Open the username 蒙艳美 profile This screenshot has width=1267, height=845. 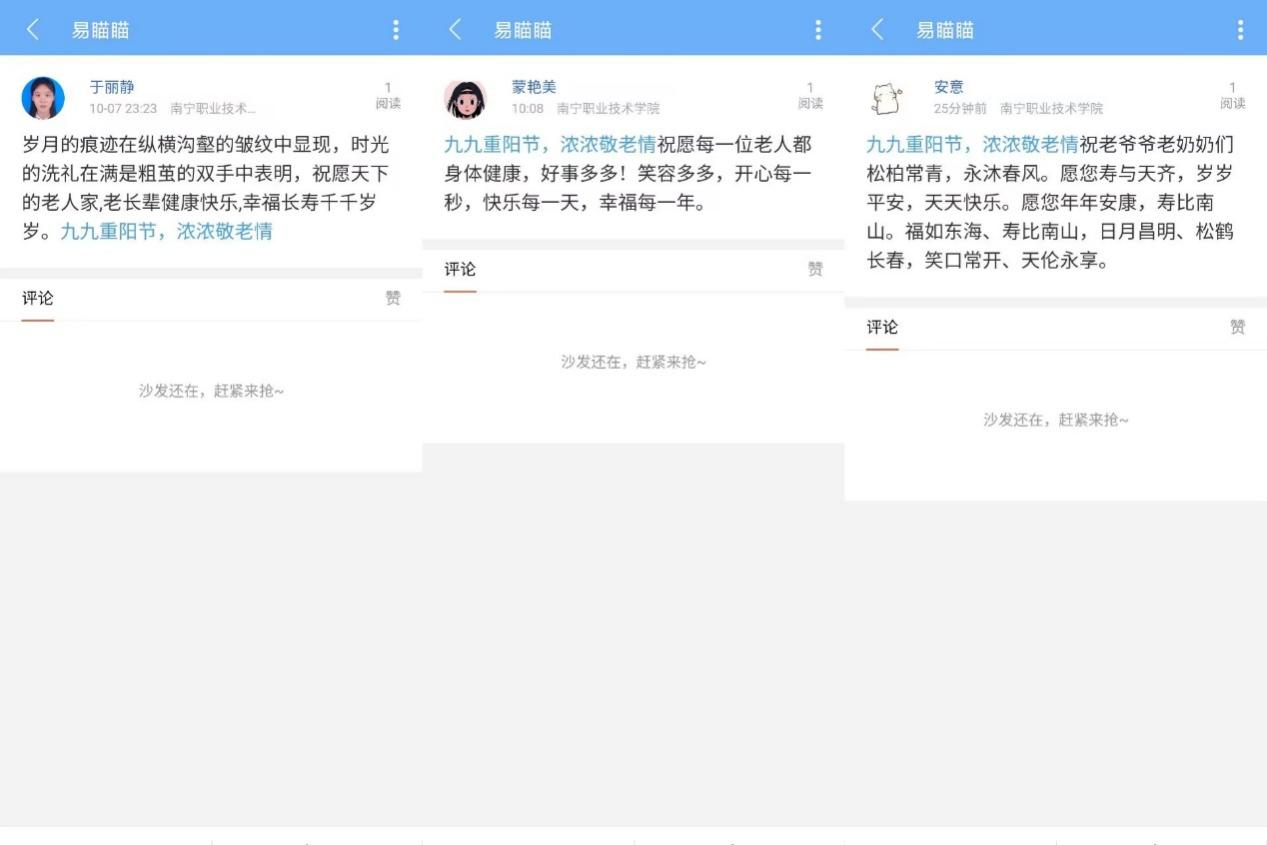534,88
